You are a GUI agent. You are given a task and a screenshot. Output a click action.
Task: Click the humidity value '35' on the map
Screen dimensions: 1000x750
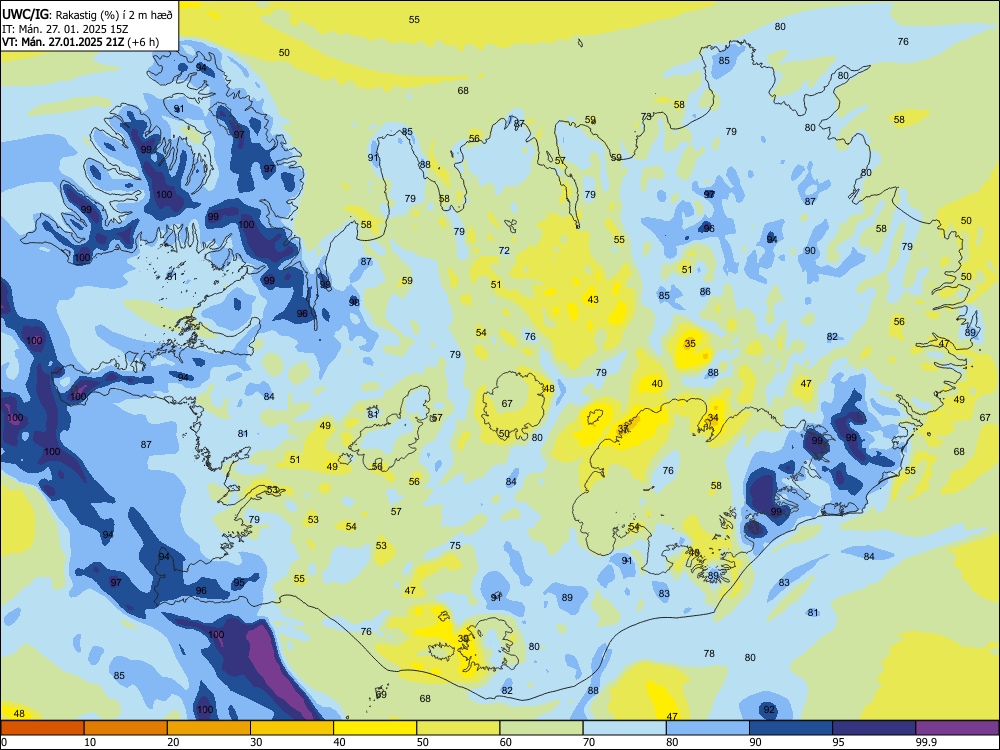690,343
